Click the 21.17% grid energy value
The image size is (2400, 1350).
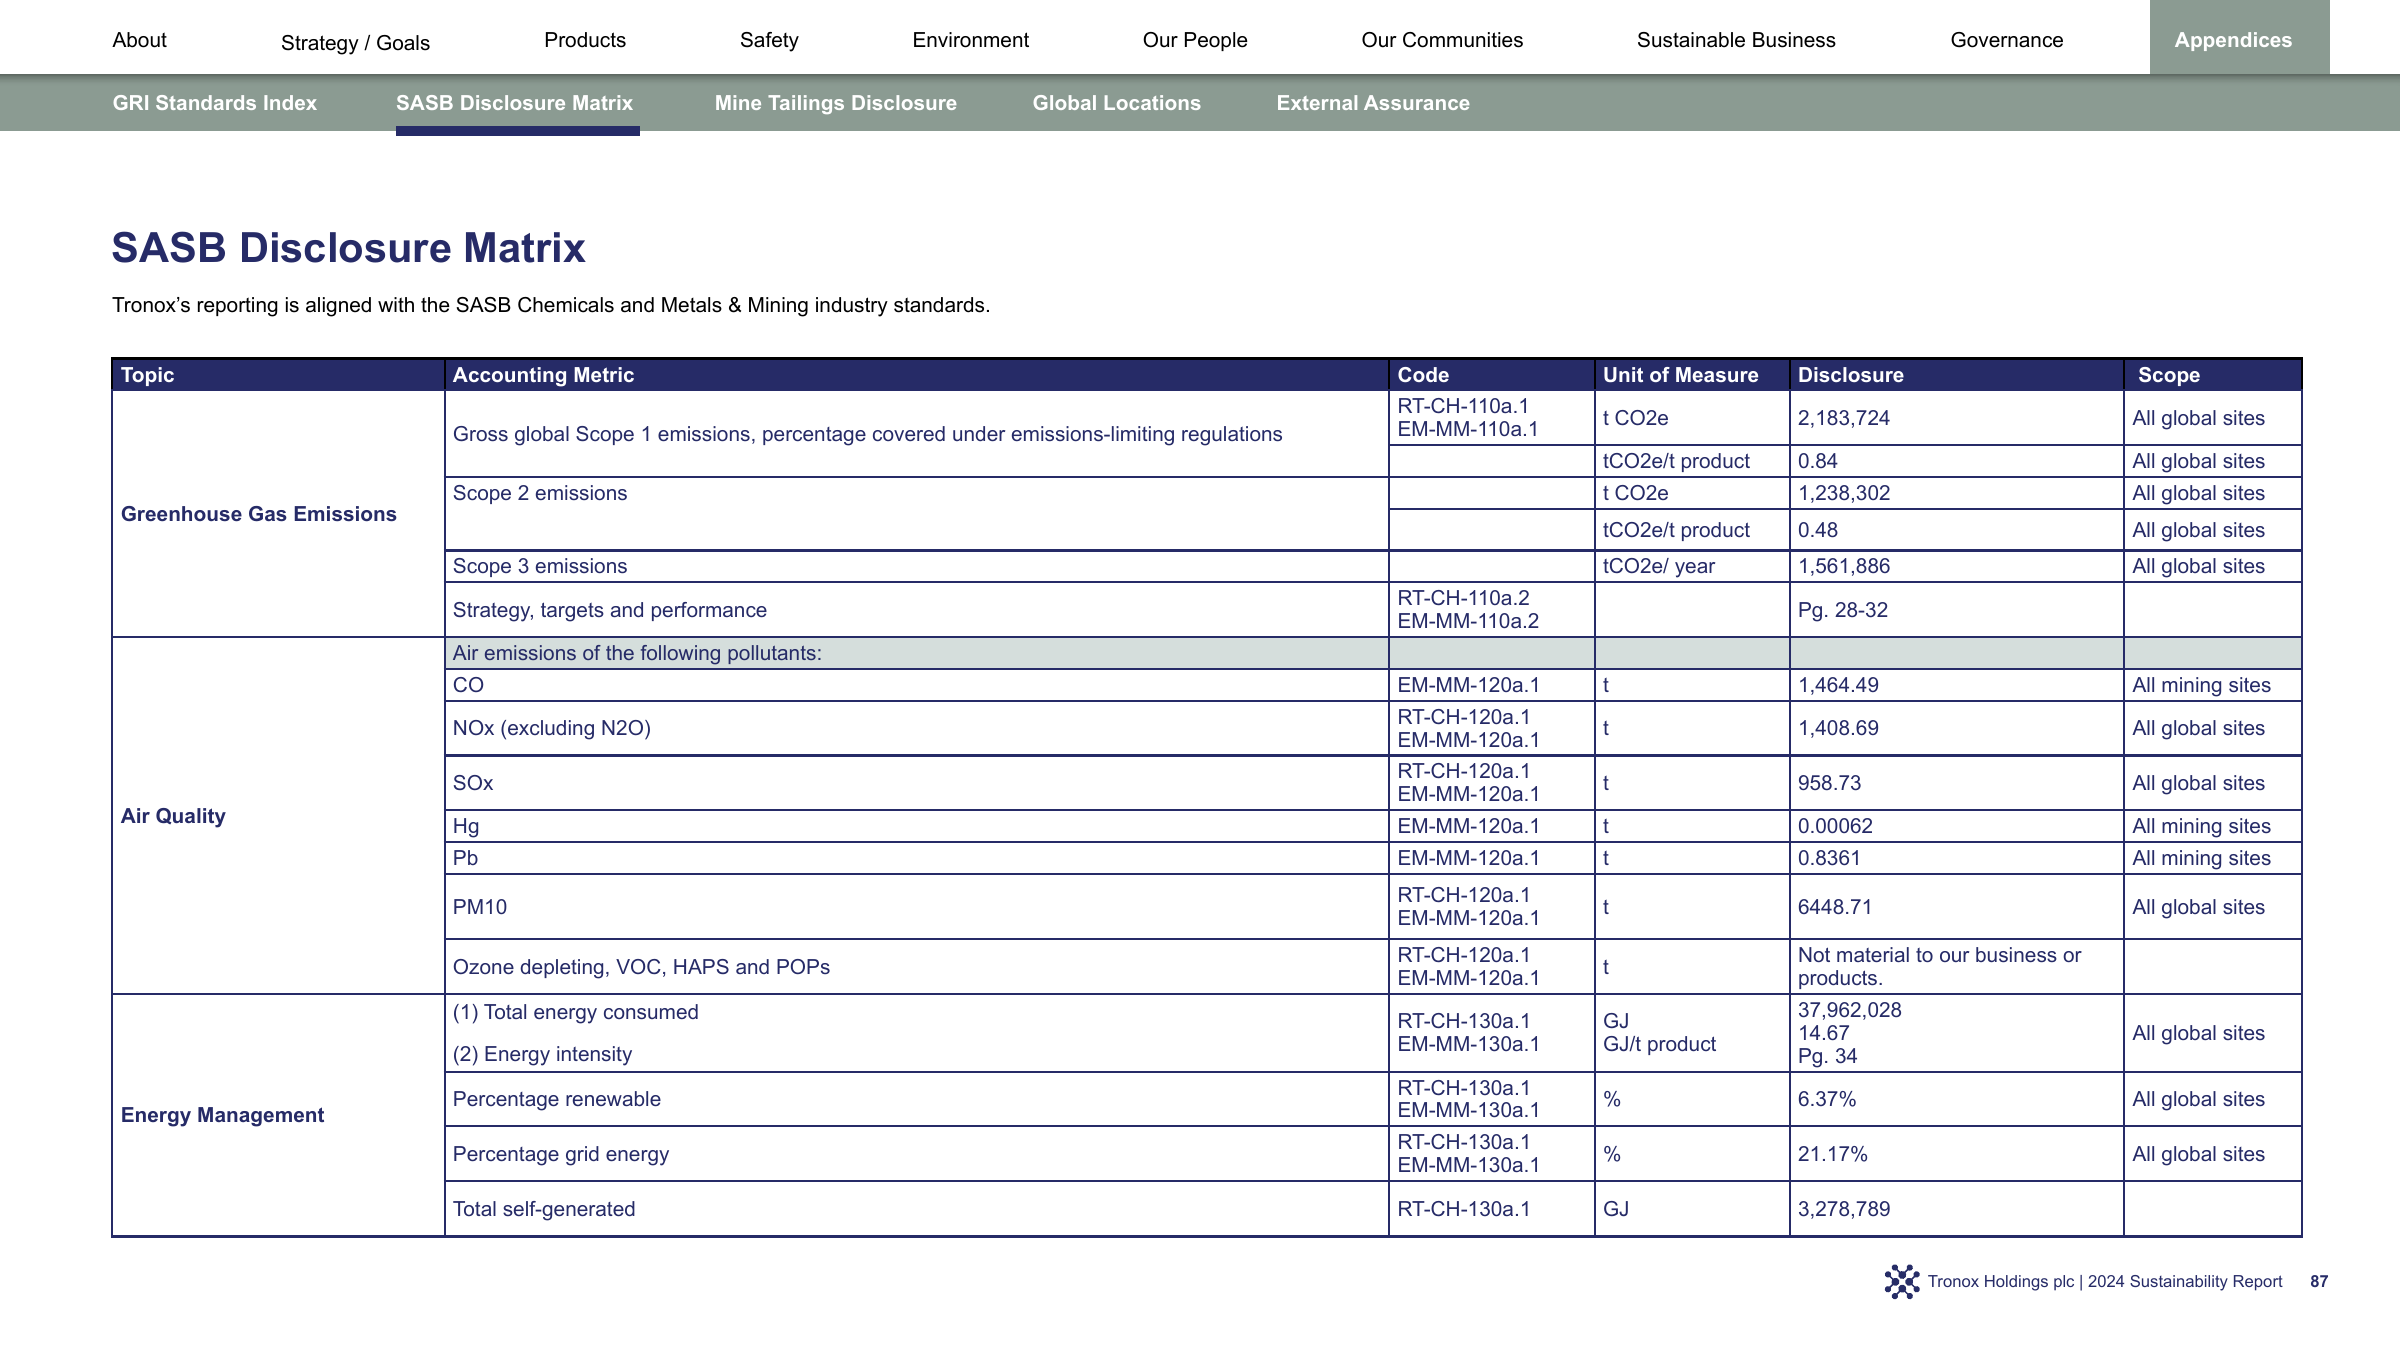click(x=1832, y=1154)
